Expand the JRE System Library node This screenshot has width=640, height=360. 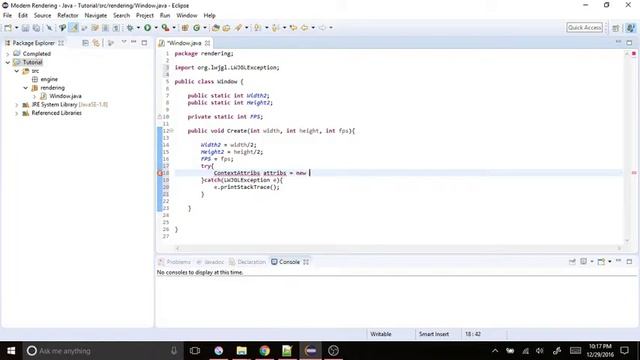click(x=16, y=105)
